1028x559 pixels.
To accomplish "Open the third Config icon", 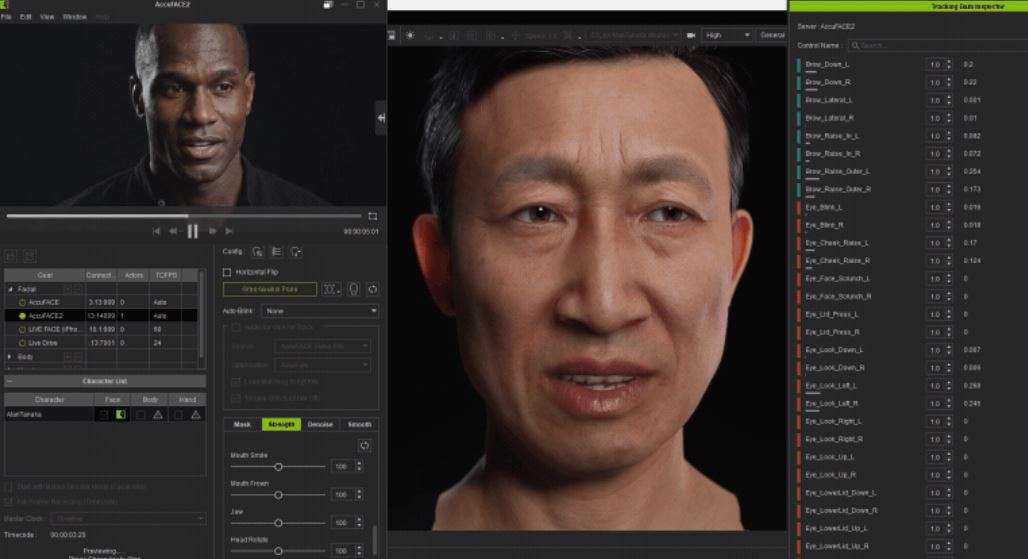I will [x=296, y=252].
